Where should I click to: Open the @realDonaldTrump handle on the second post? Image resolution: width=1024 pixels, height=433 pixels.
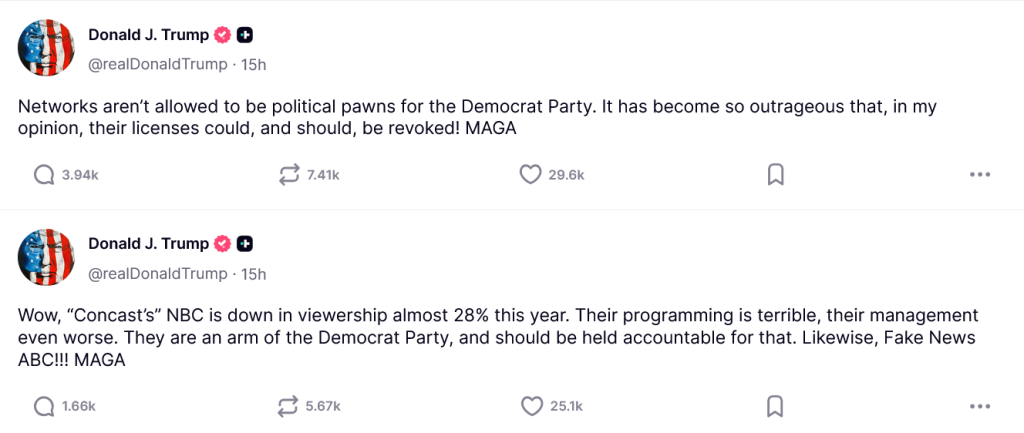coord(158,273)
